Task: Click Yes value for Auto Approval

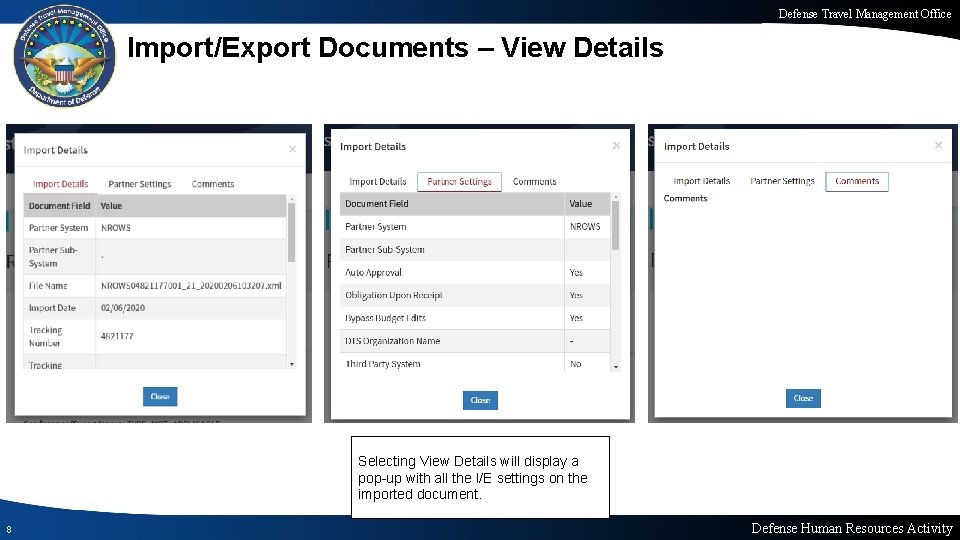Action: tap(576, 272)
